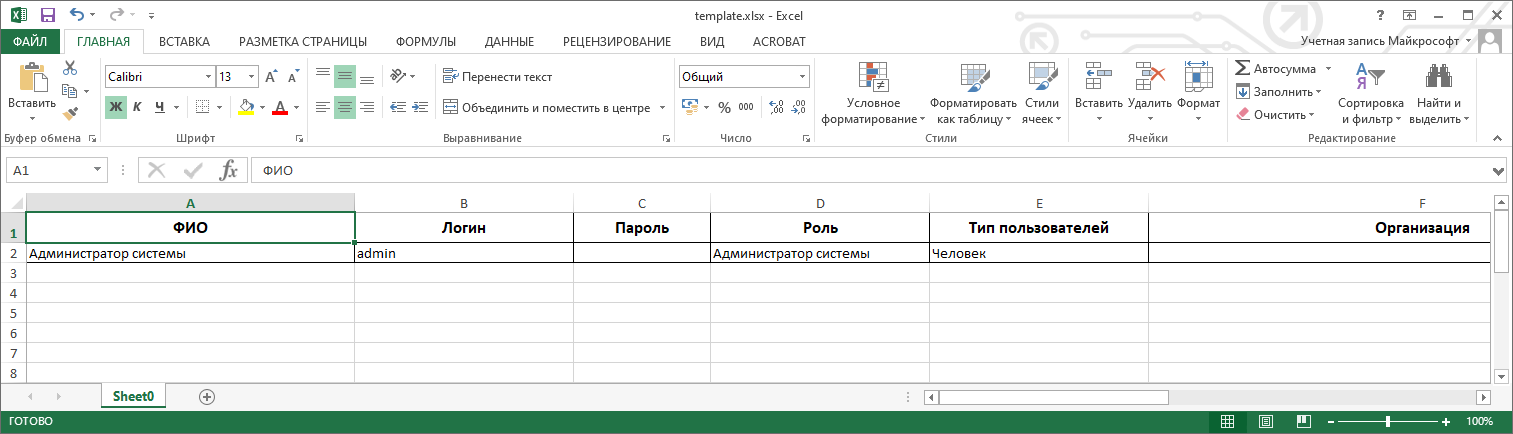
Task: Save the workbook using the quick access icon
Action: click(x=48, y=16)
